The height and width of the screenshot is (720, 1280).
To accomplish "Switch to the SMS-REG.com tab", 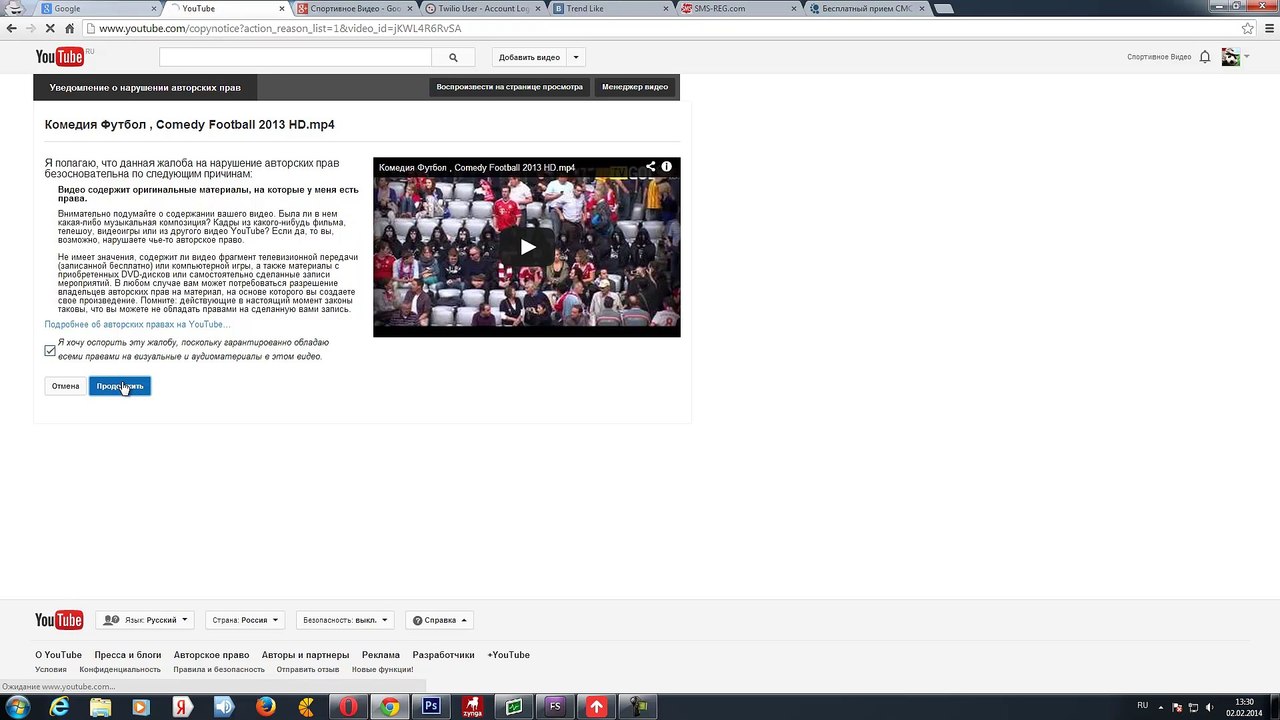I will pos(740,8).
